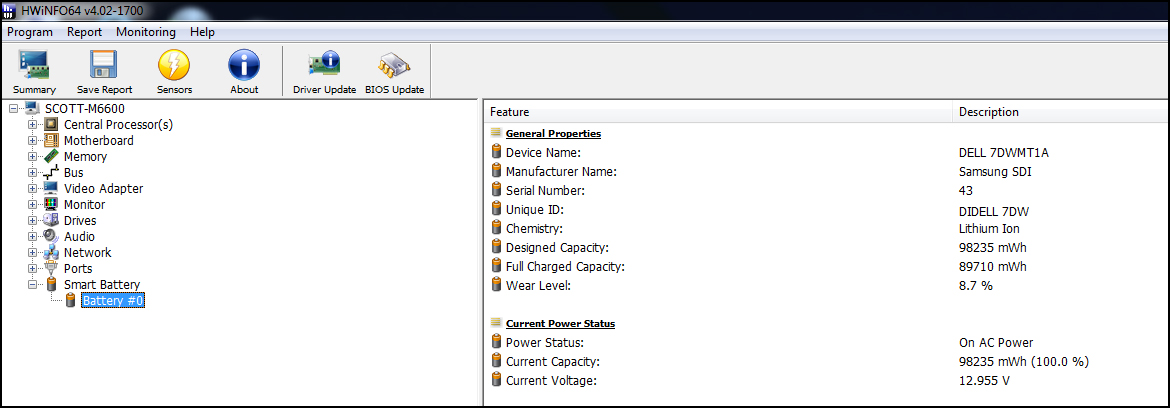The width and height of the screenshot is (1170, 408).
Task: Click the Central Processor(s) chip icon
Action: 51,125
